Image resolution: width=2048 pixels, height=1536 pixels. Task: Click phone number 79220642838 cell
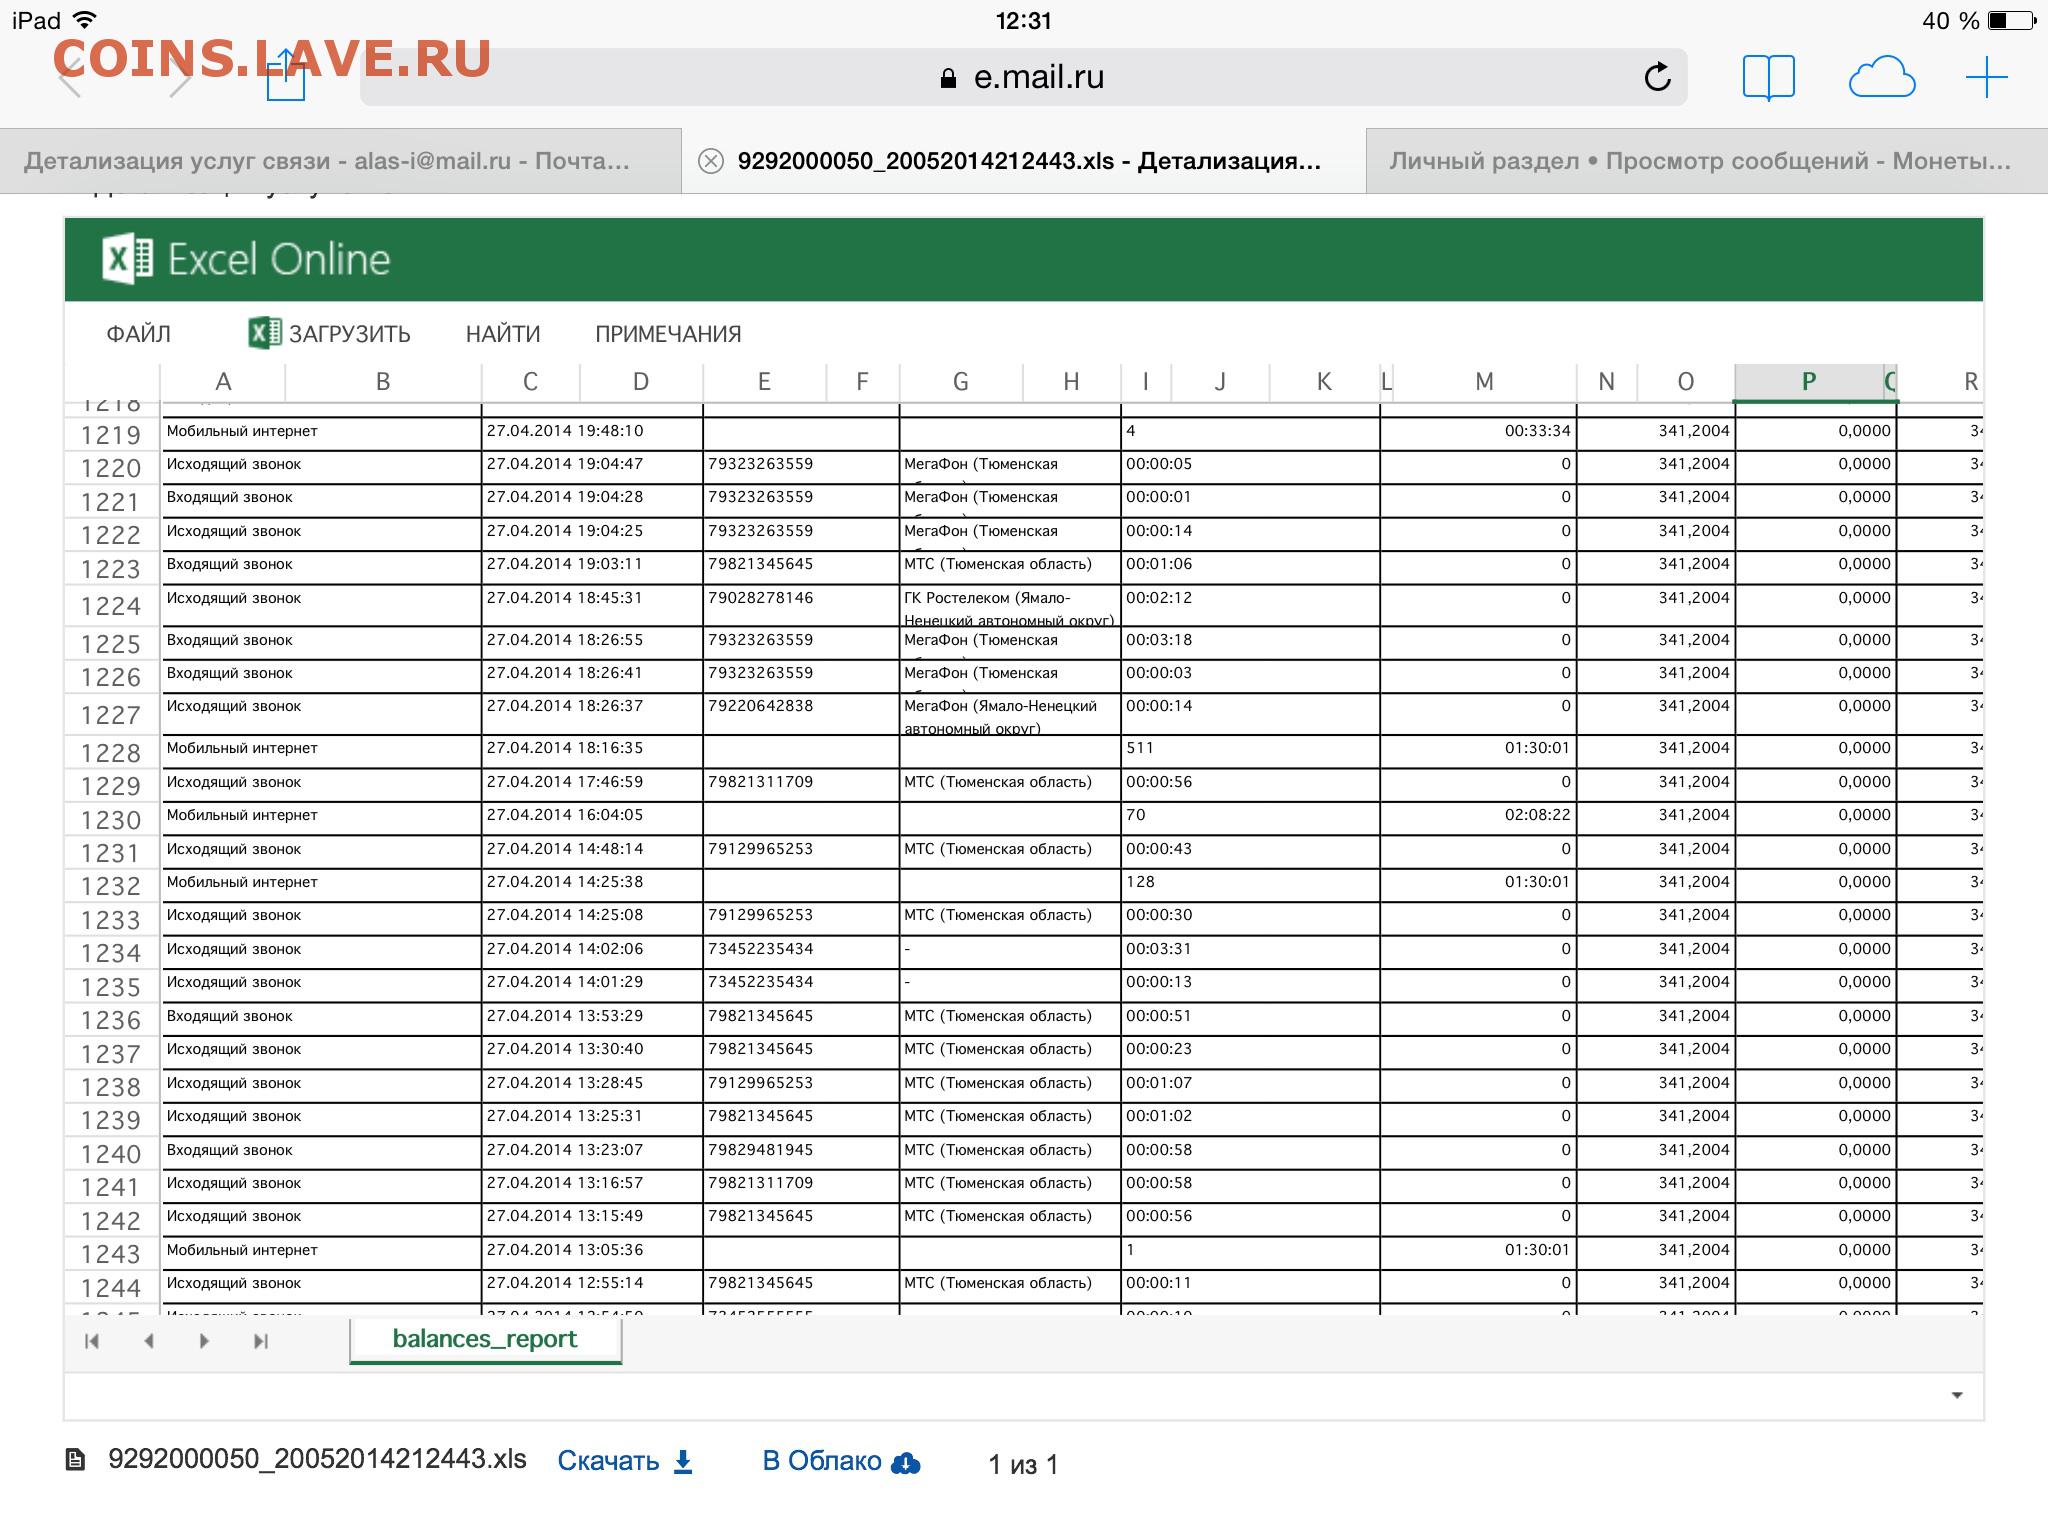pyautogui.click(x=801, y=713)
